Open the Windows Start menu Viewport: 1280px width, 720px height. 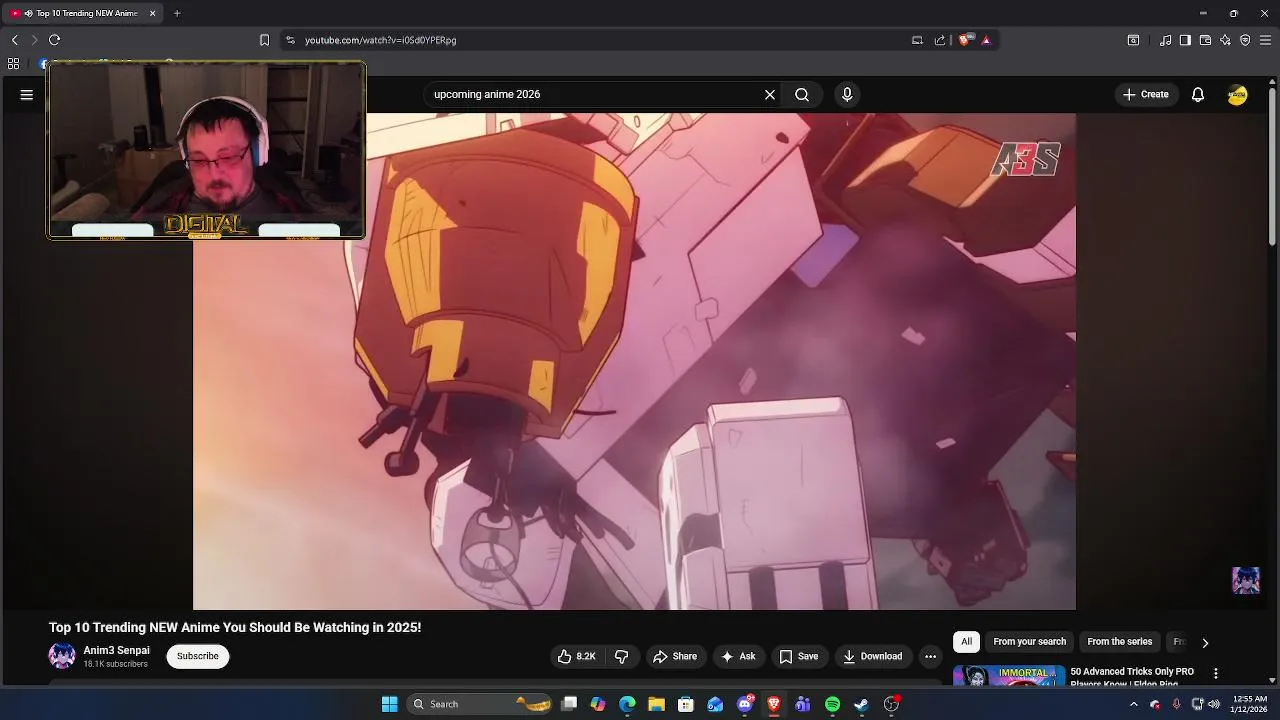pyautogui.click(x=390, y=704)
